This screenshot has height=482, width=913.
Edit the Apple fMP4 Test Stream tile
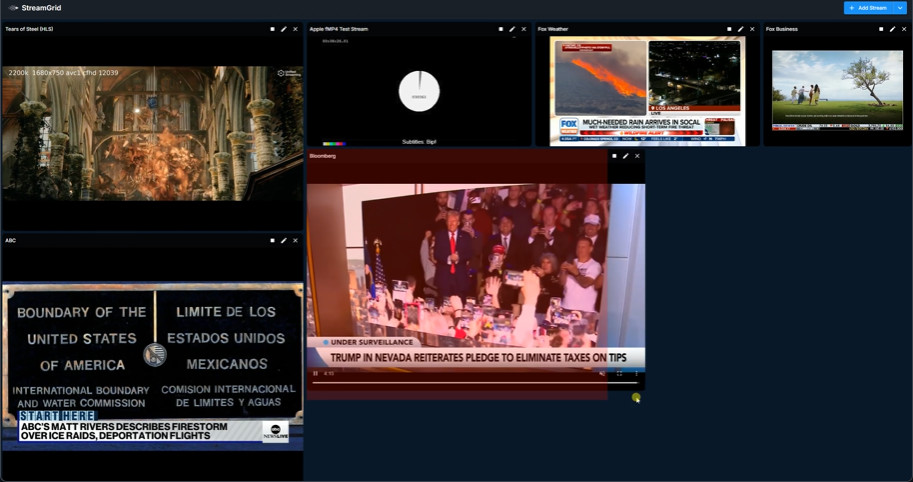click(512, 29)
